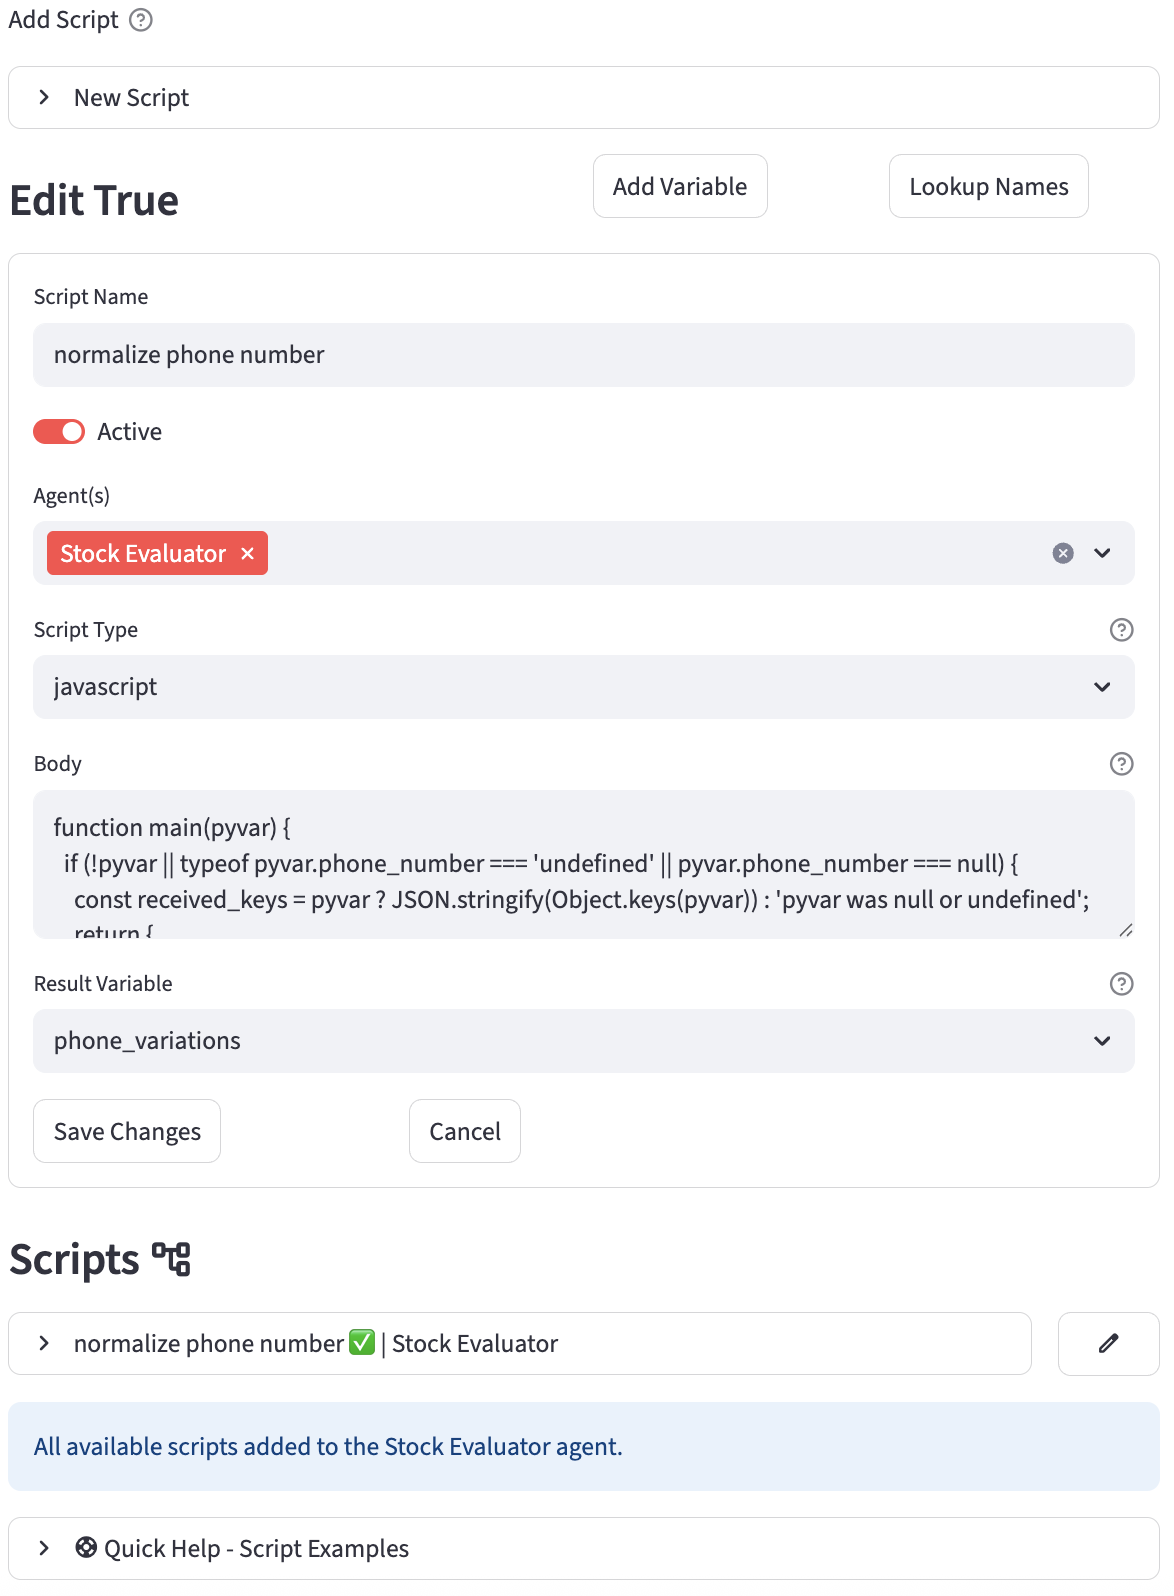Screen dimensions: 1174x1596
Task: Click the pencil edit script button
Action: click(x=1108, y=1344)
